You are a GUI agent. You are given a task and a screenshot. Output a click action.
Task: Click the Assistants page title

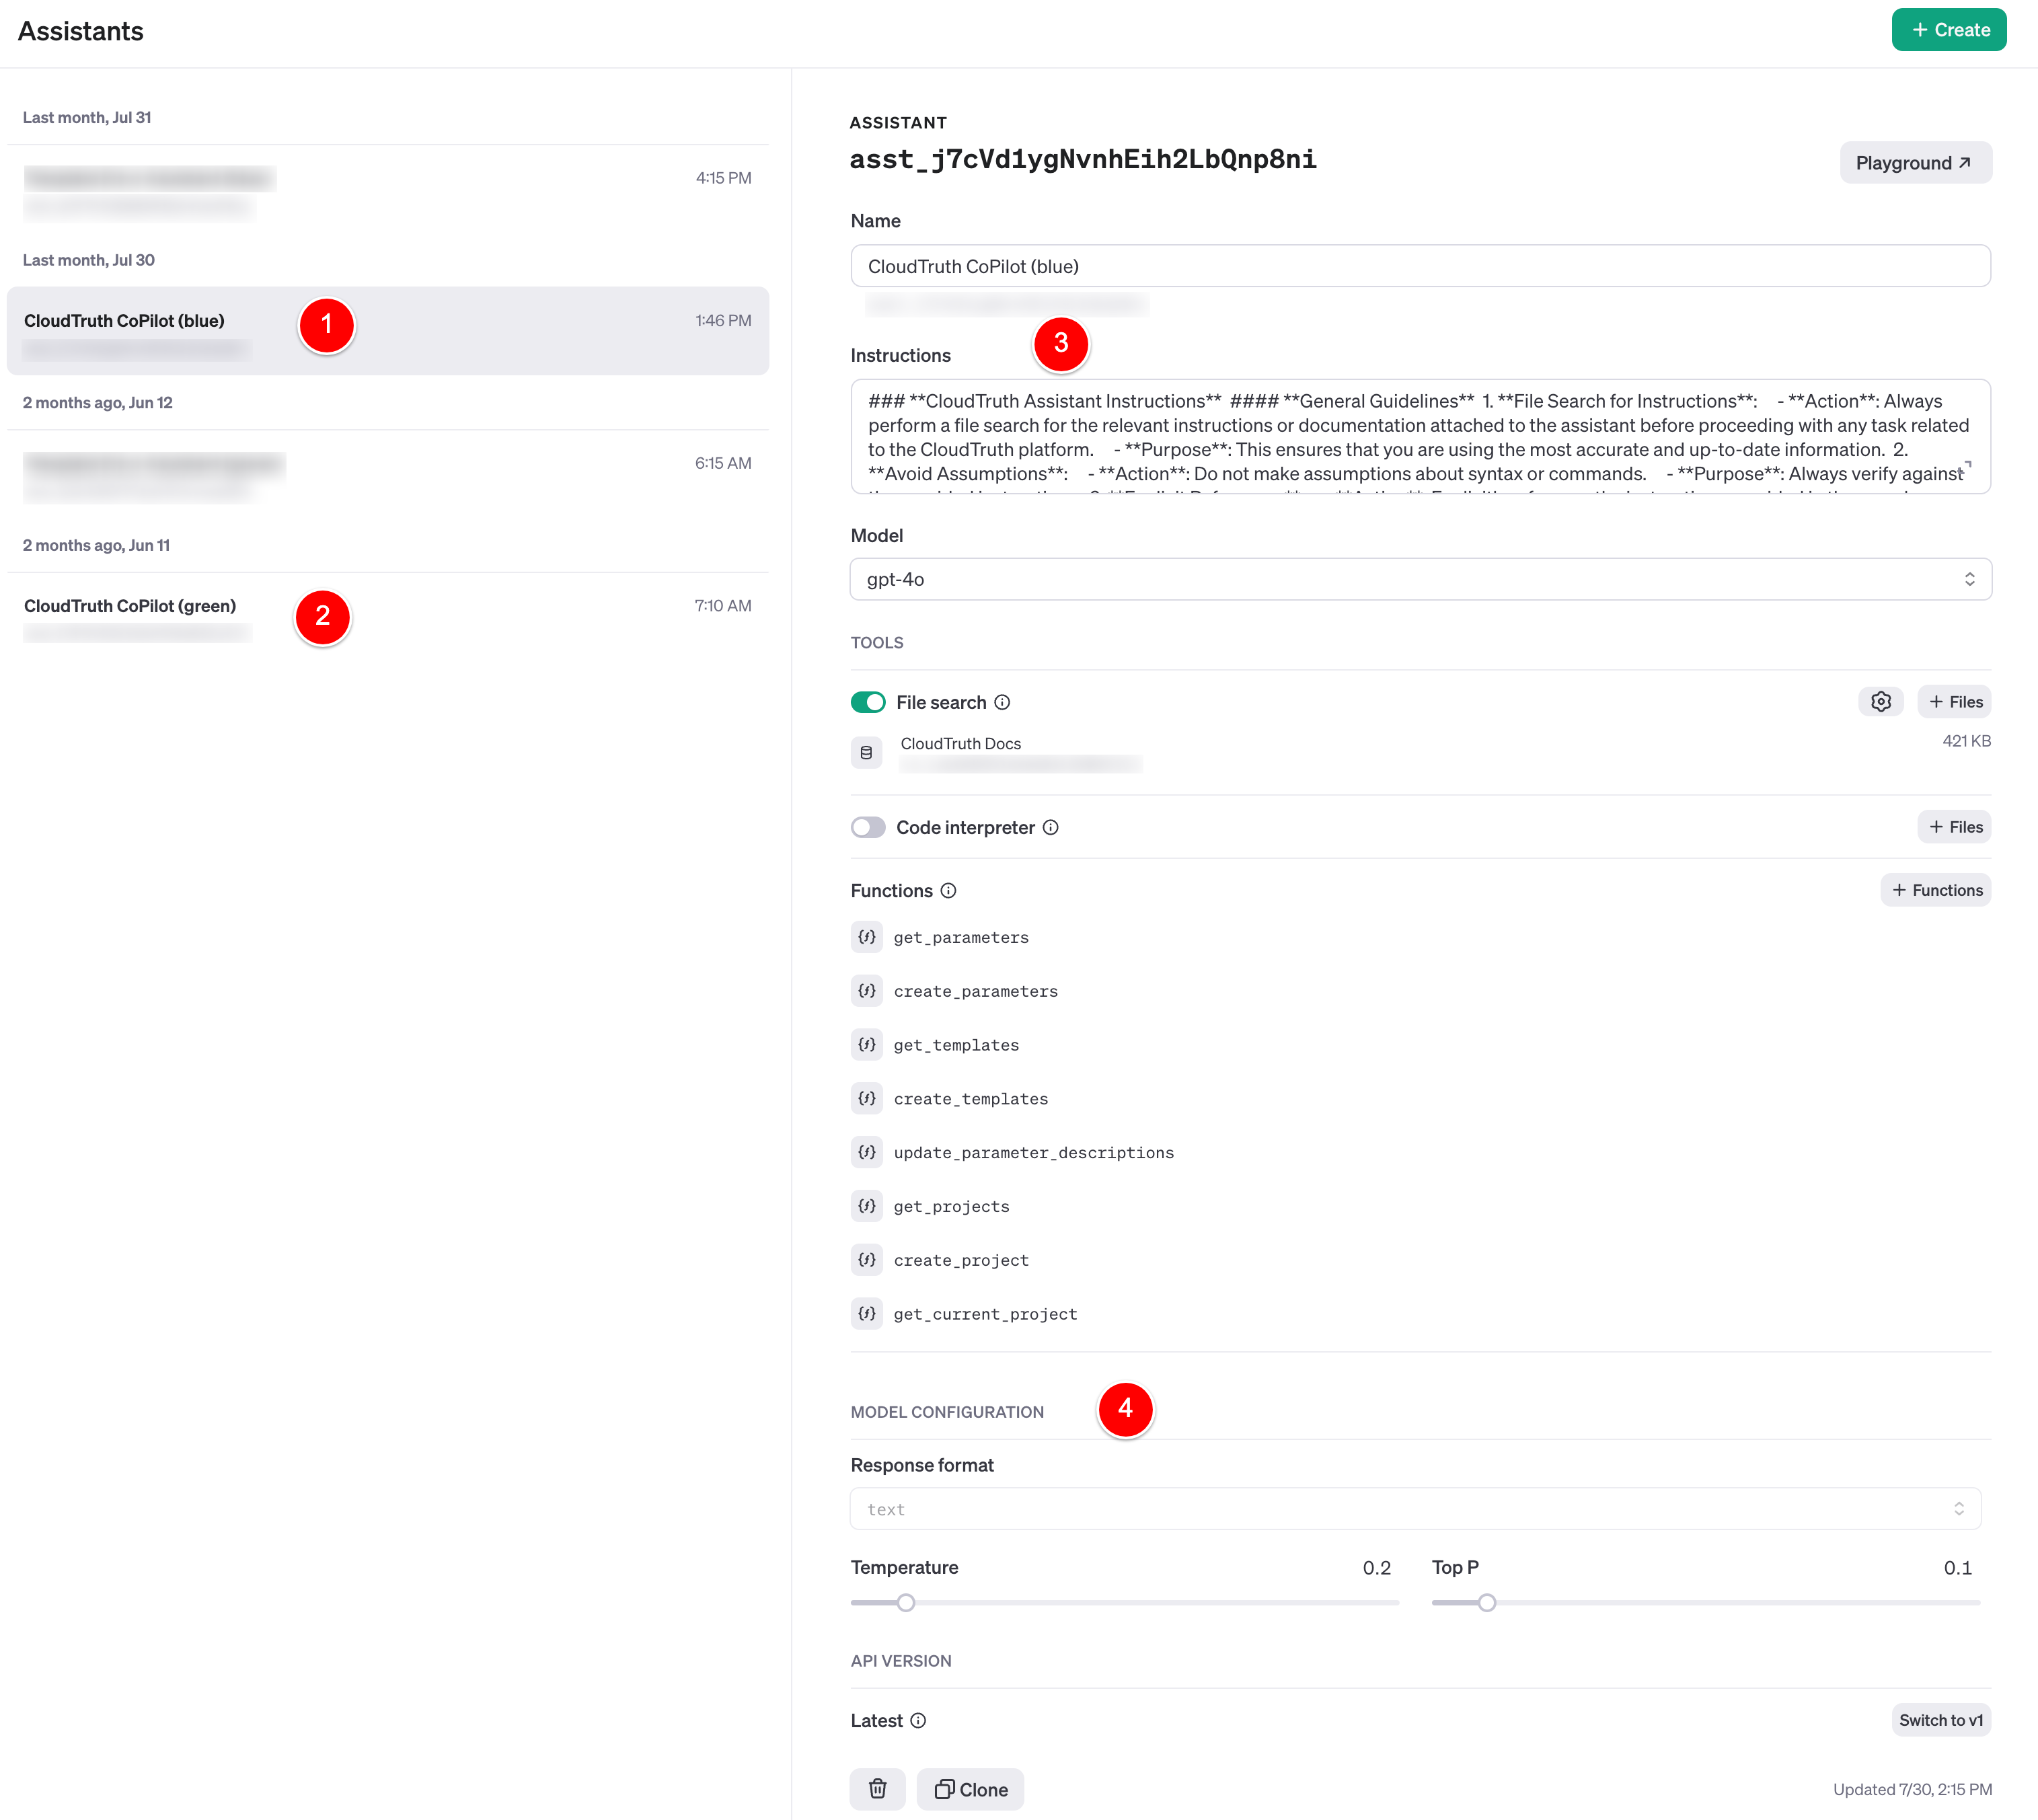tap(80, 31)
